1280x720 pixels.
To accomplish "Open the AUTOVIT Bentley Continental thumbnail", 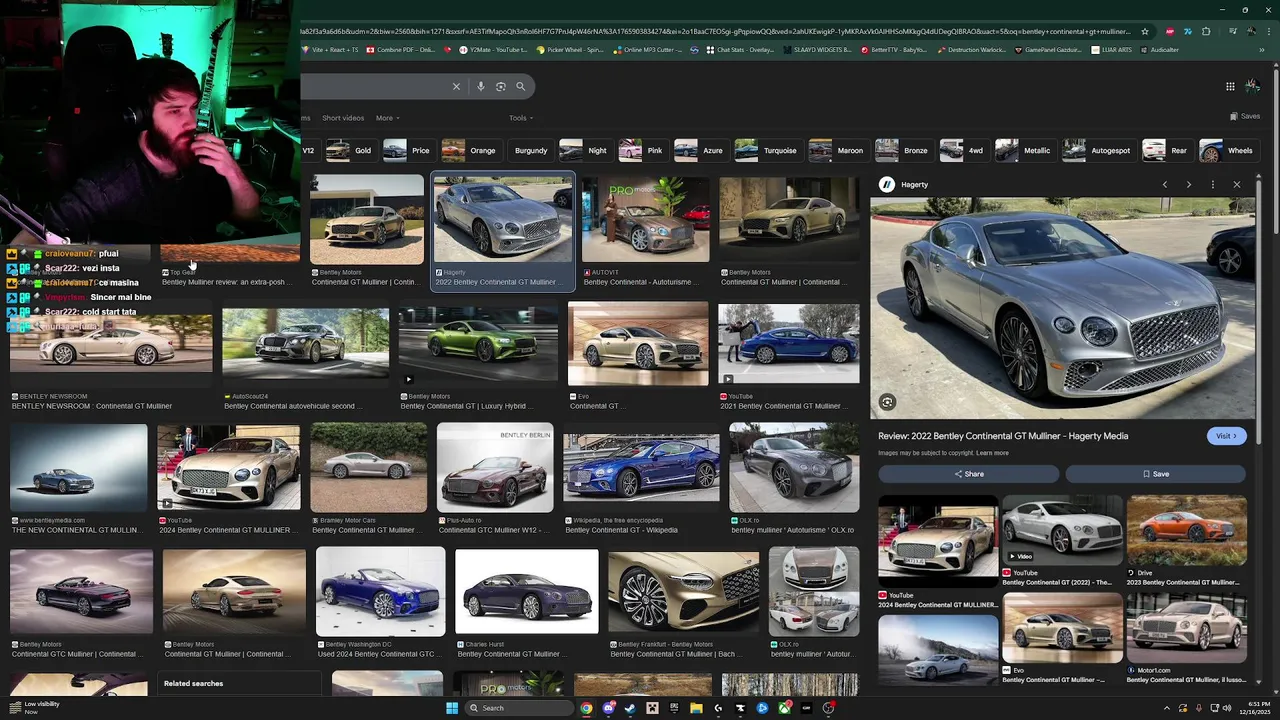I will 646,219.
